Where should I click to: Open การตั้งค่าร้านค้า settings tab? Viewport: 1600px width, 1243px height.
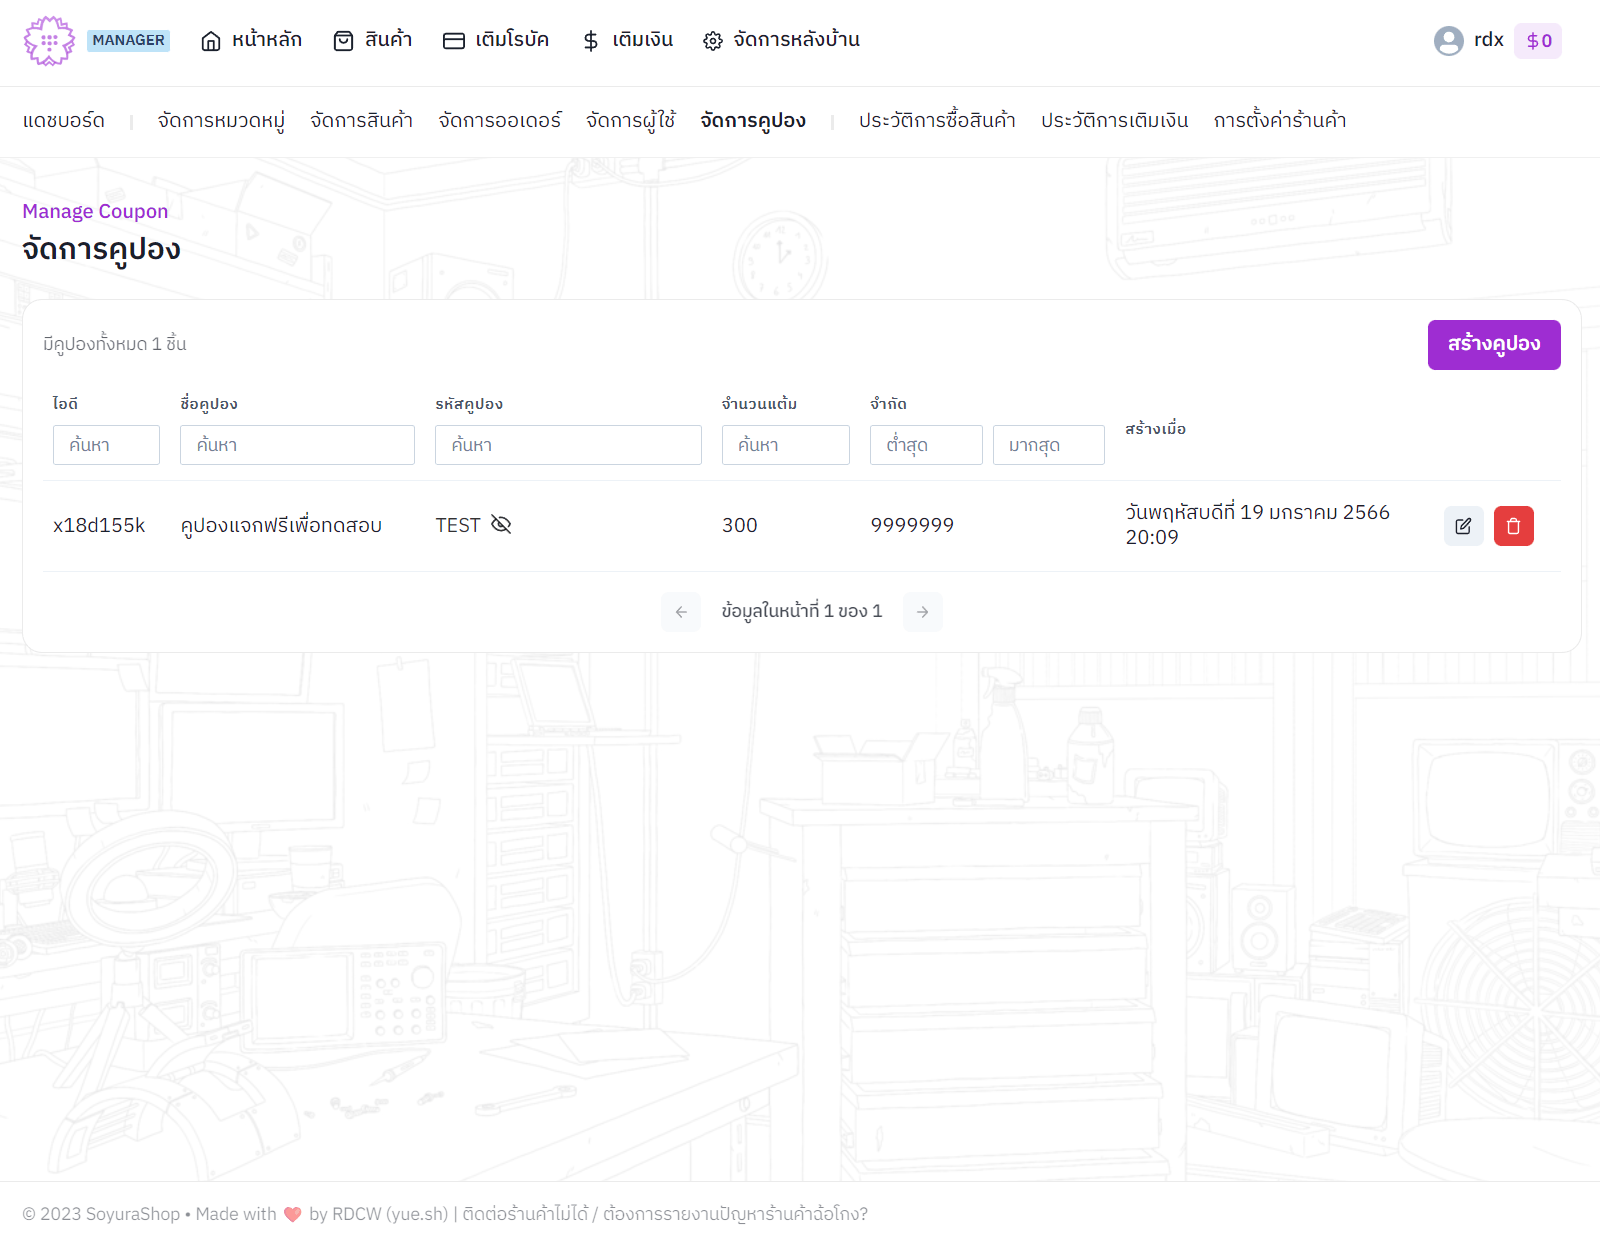(1279, 121)
